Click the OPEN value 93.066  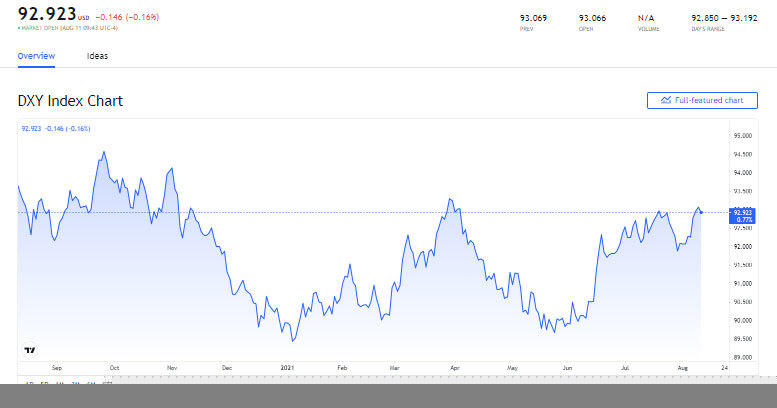(591, 18)
